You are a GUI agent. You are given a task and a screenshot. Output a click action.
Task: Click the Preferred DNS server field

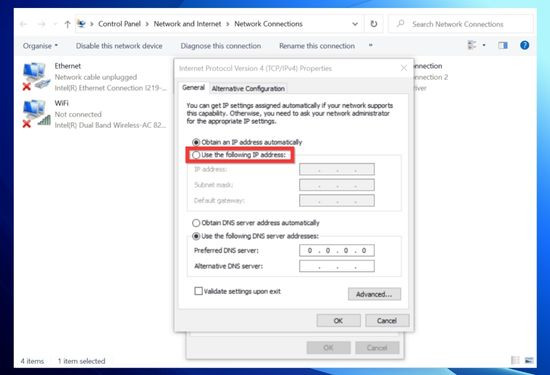pyautogui.click(x=337, y=250)
